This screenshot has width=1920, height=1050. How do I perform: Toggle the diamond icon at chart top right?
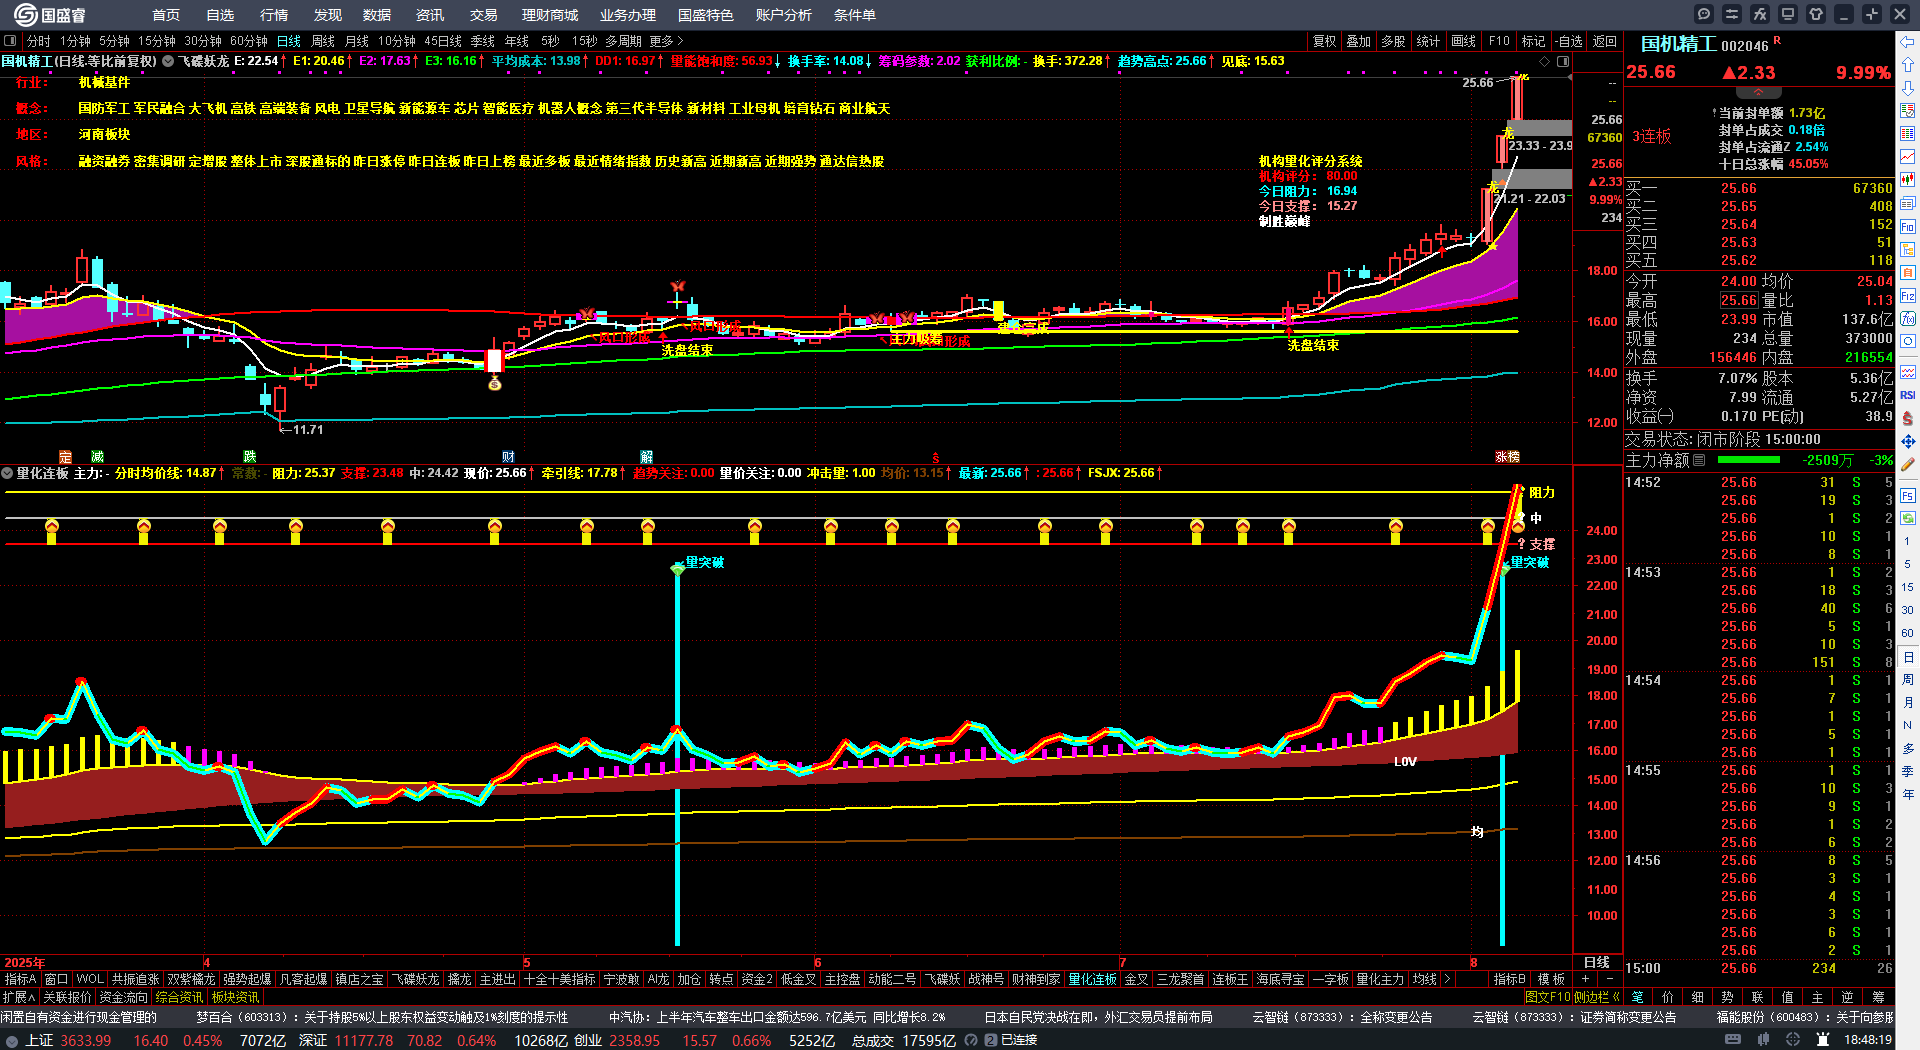[1544, 61]
